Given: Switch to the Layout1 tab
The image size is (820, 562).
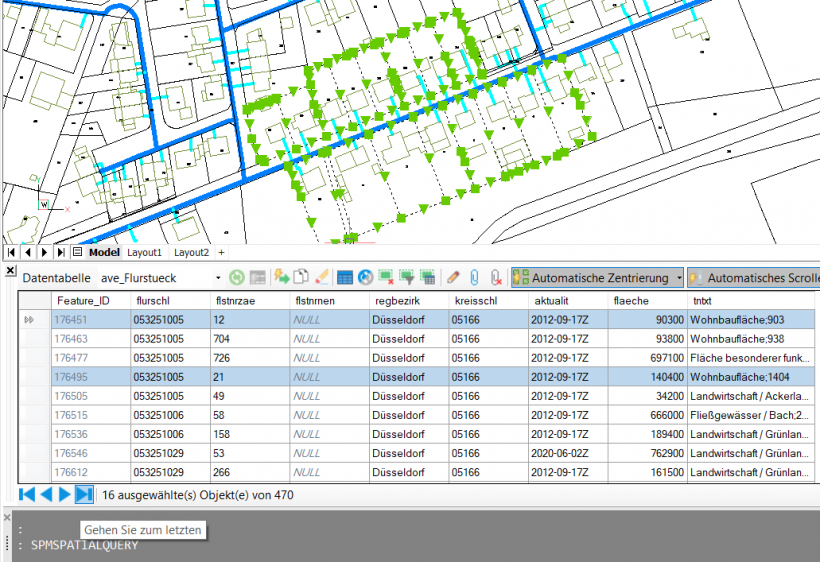Looking at the screenshot, I should point(144,252).
